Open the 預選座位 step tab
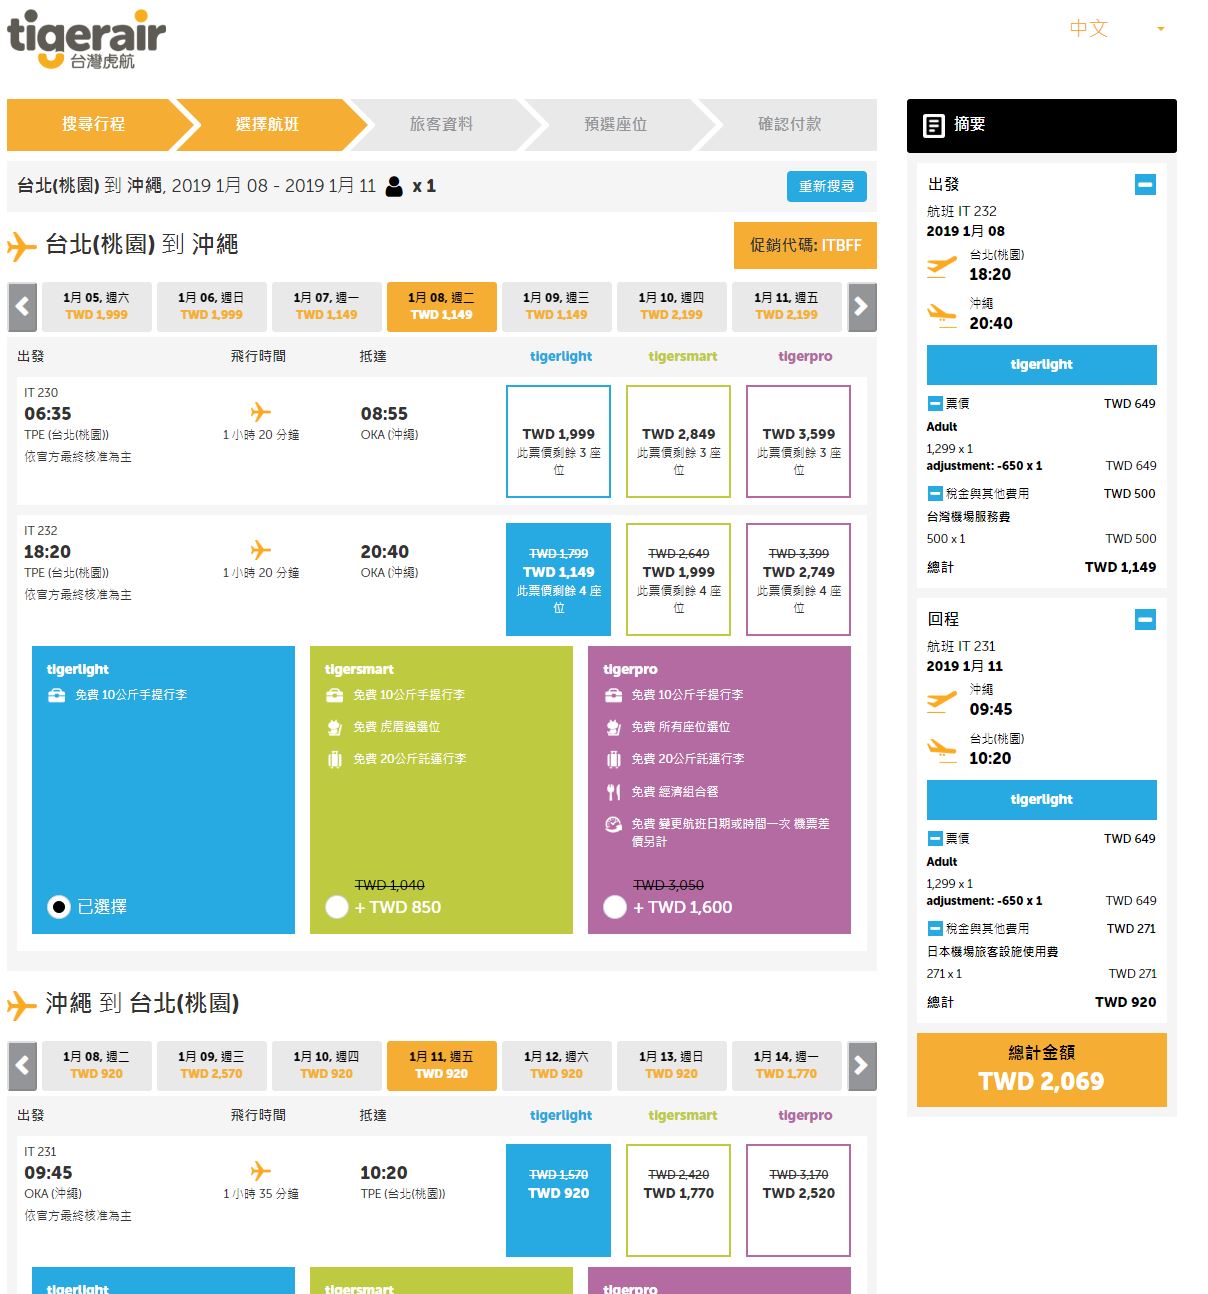 click(x=615, y=125)
